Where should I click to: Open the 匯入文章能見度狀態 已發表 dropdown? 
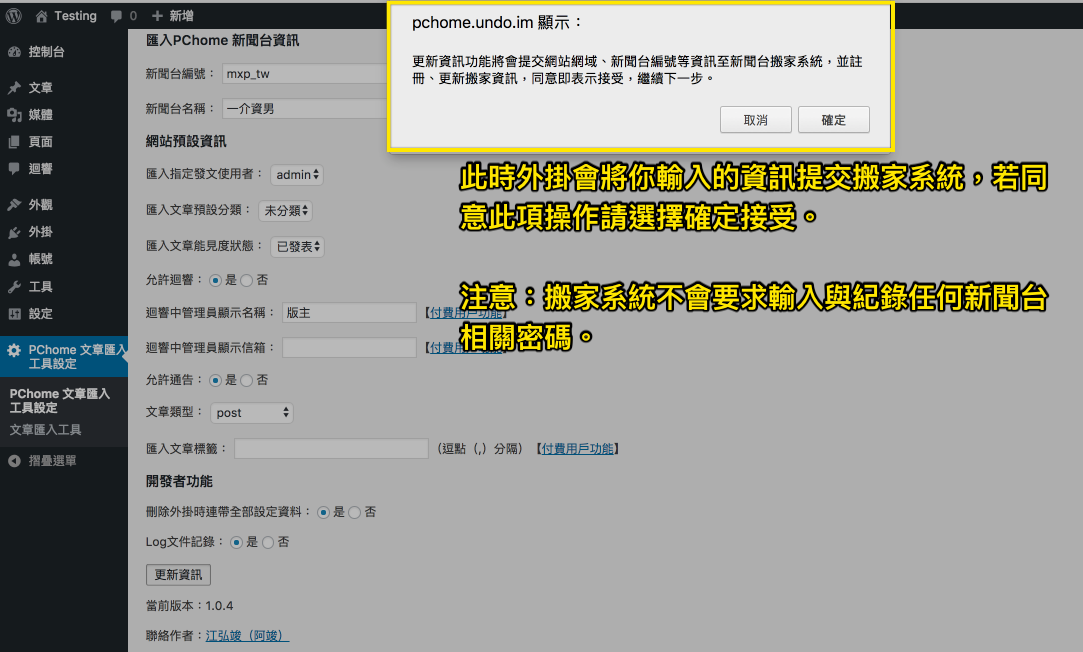[x=298, y=247]
